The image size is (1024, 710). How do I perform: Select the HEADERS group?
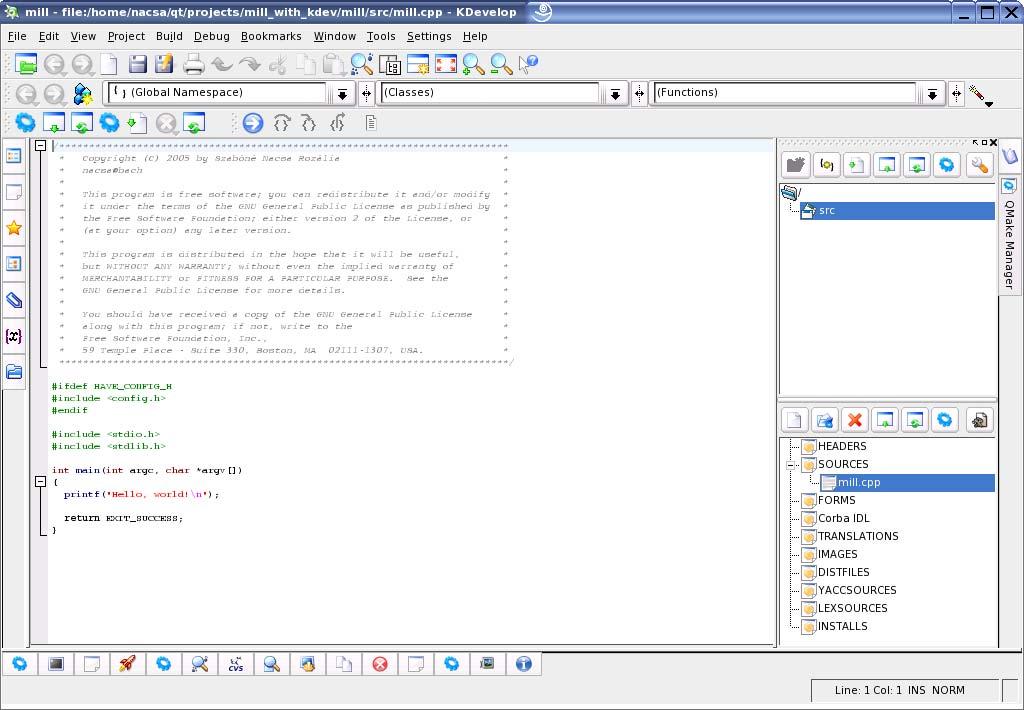[834, 447]
